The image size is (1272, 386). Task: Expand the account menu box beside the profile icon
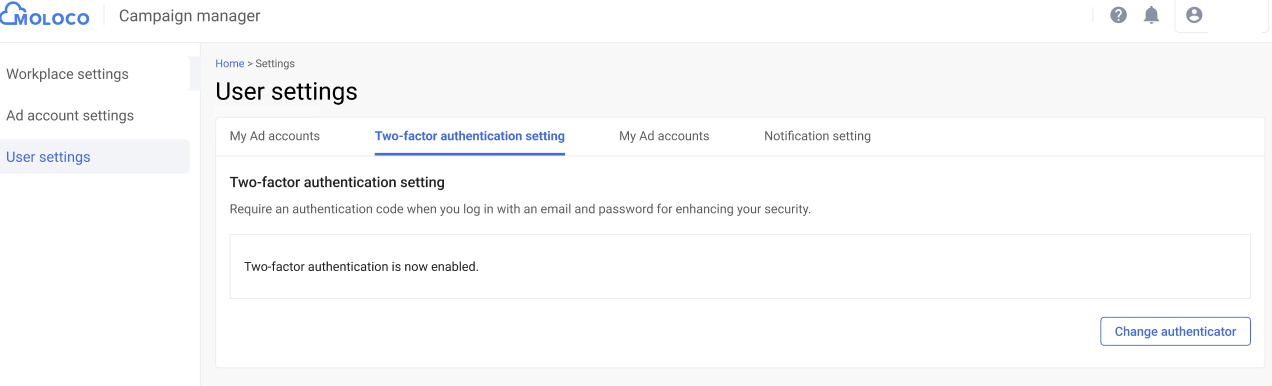click(1222, 16)
